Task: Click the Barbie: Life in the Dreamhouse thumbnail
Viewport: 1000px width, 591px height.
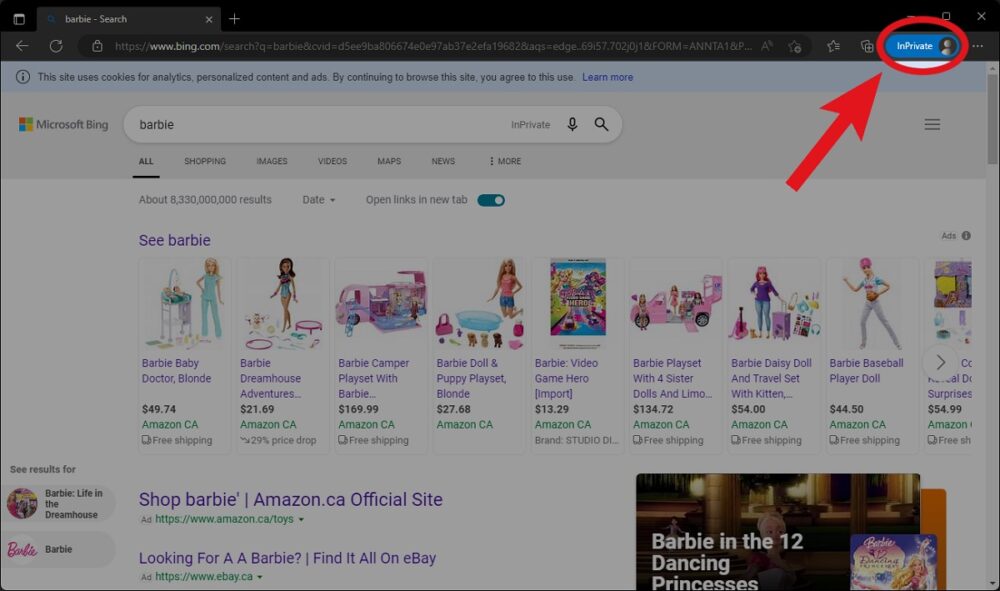Action: (22, 502)
